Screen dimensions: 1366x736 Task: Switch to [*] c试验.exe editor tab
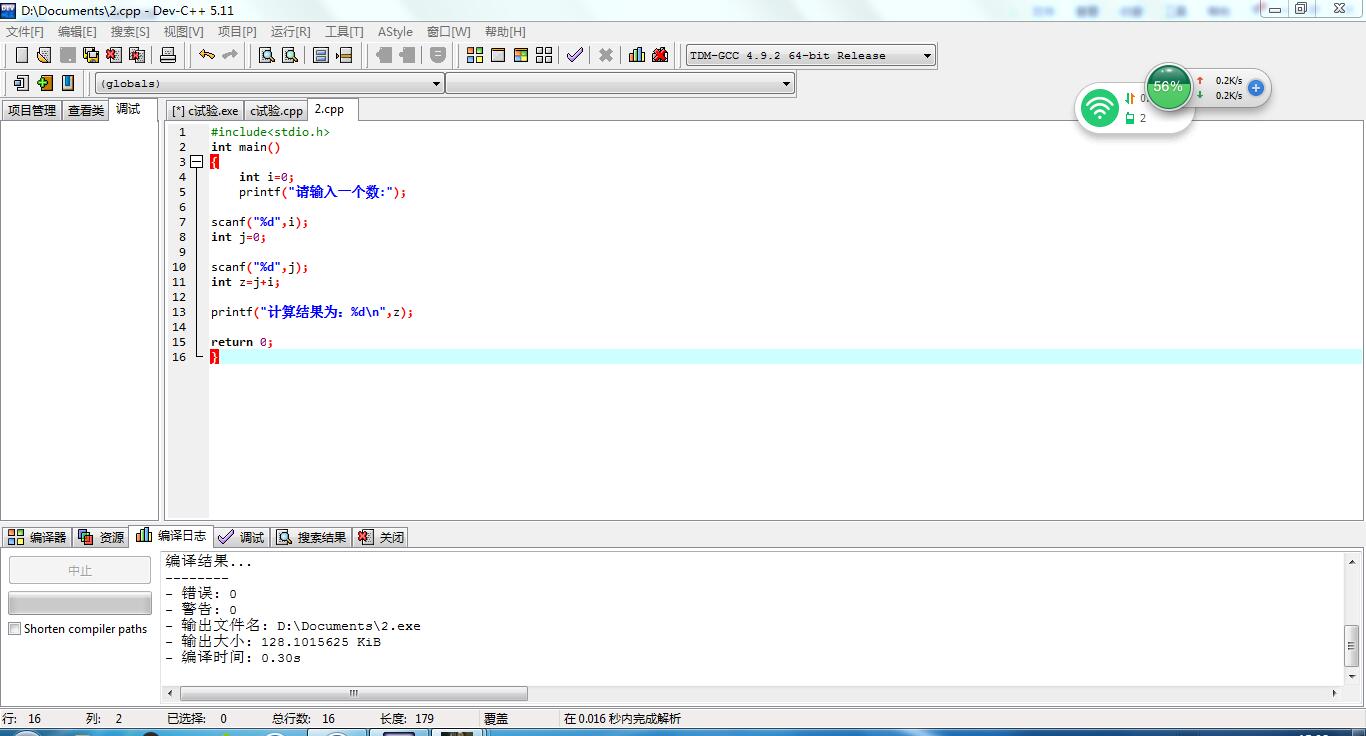tap(205, 111)
